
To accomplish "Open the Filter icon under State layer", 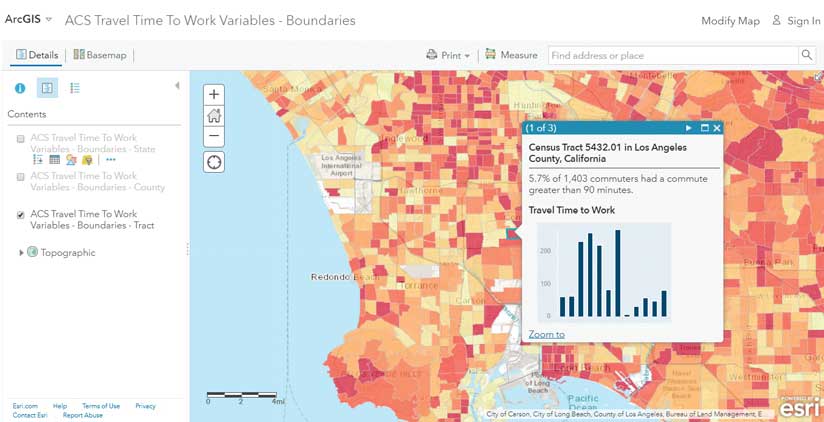I will 88,159.
